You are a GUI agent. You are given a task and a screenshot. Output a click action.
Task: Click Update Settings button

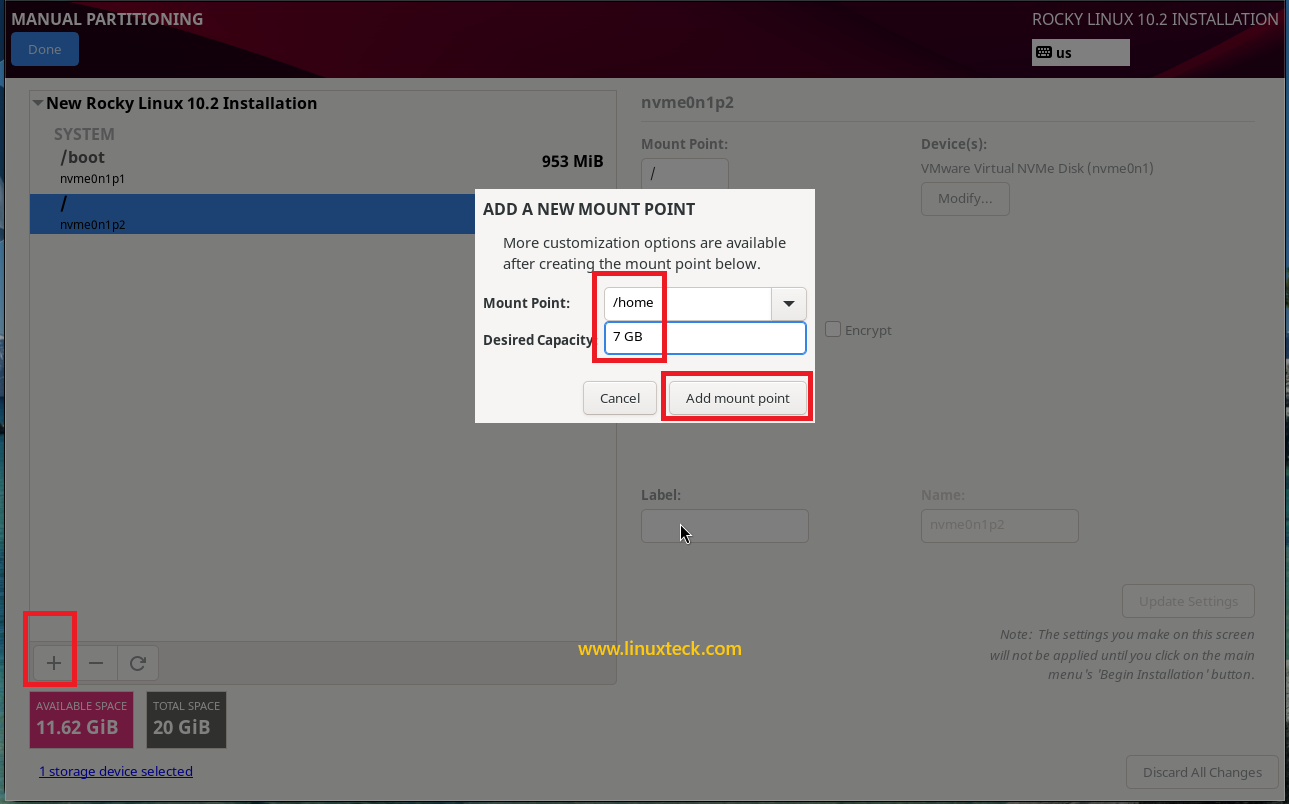click(x=1188, y=601)
